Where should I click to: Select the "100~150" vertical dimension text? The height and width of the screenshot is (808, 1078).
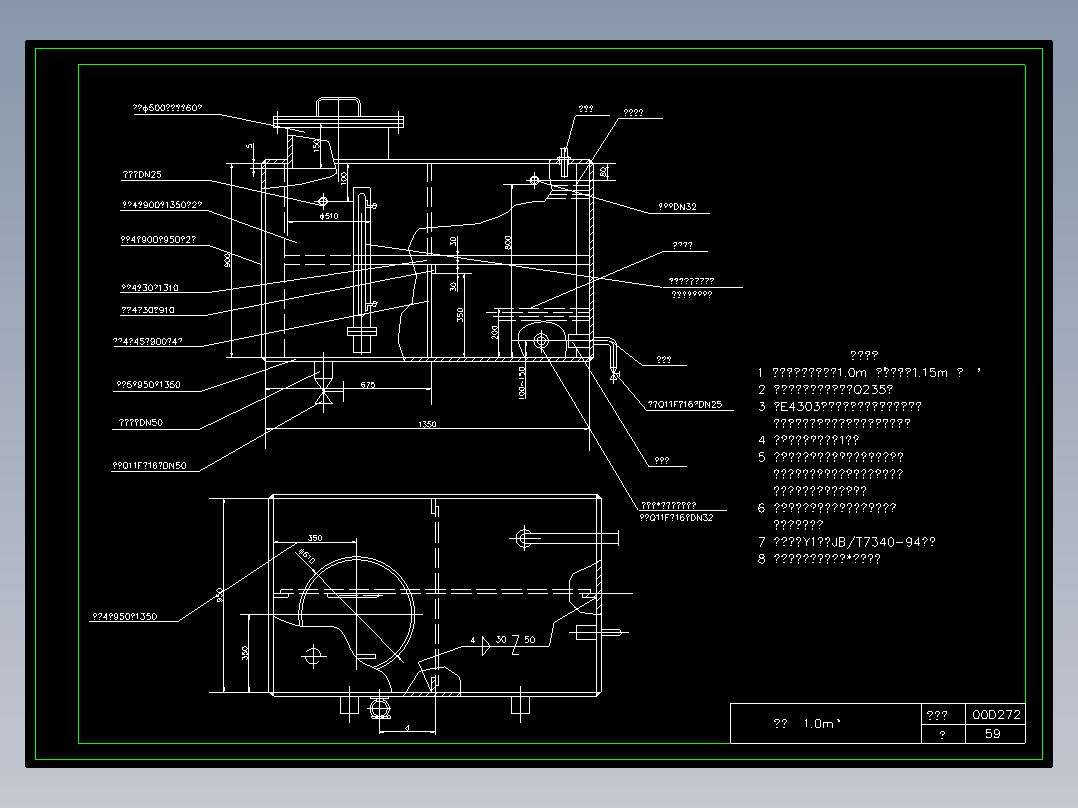pos(522,382)
